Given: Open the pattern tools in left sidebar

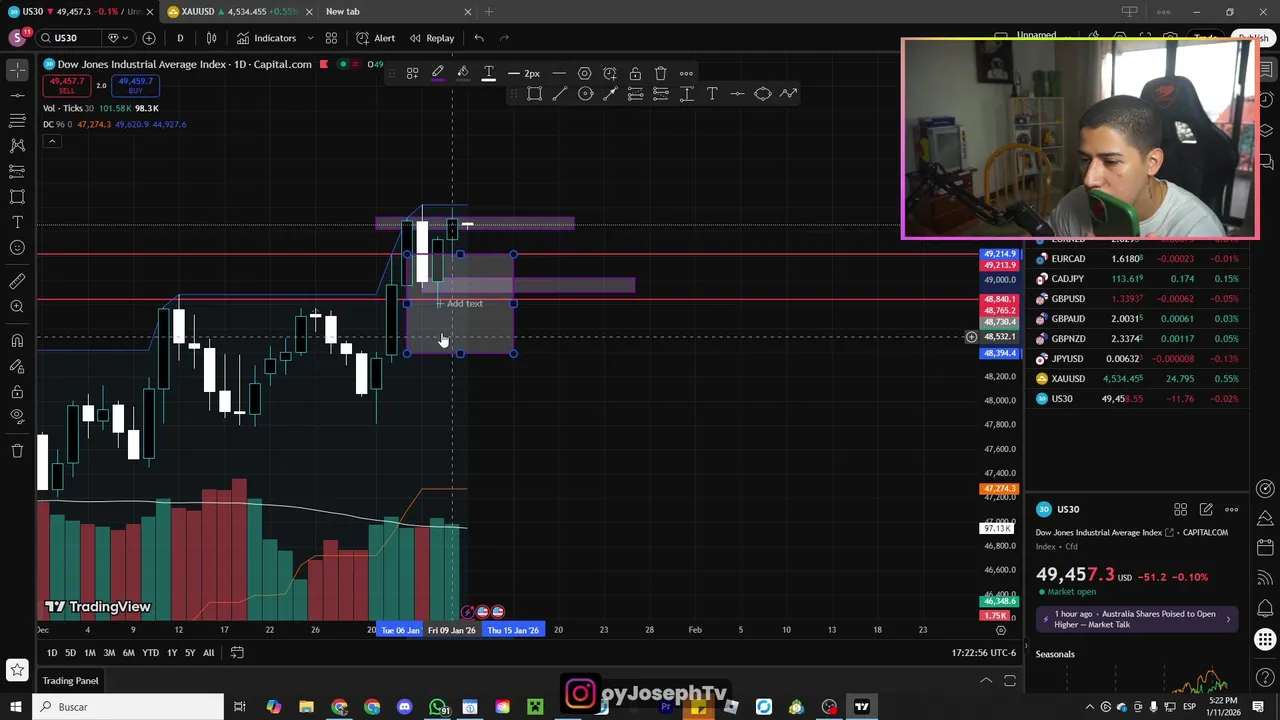Looking at the screenshot, I should tap(17, 146).
